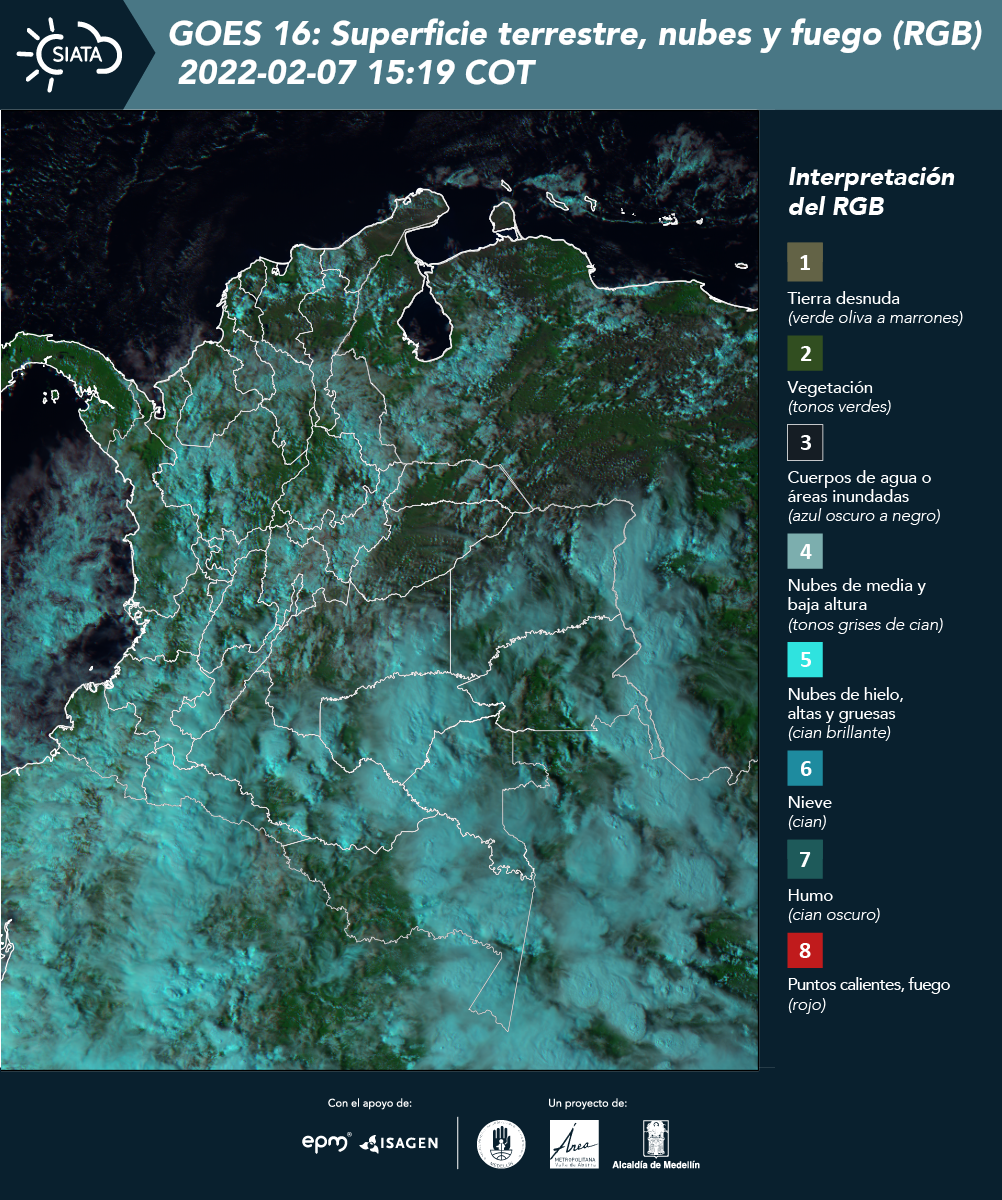Image resolution: width=1002 pixels, height=1200 pixels.
Task: Select swatch 1 for Tierra desnuda
Action: click(x=805, y=263)
